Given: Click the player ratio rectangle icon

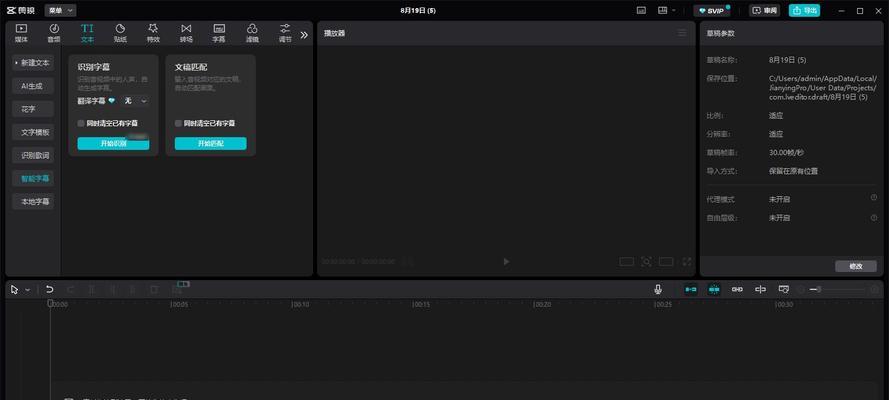Looking at the screenshot, I should (626, 261).
